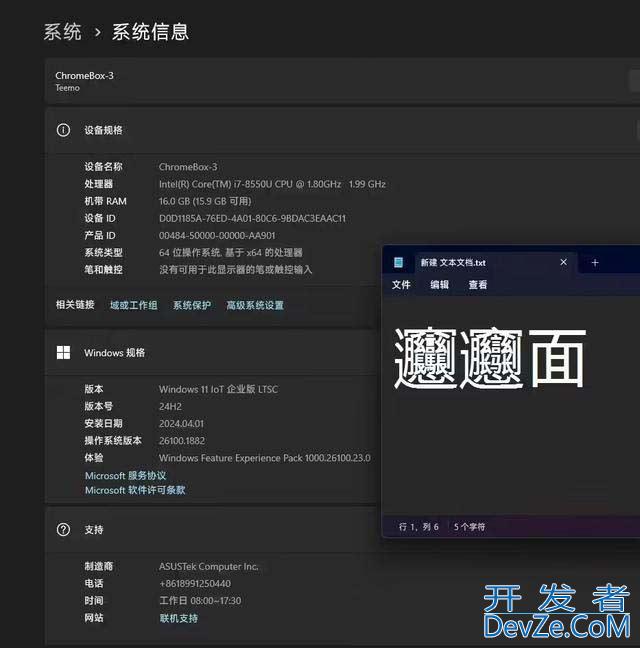
Task: Click the pen and touch value 没有可用于此显示器的笔或触控输入
Action: coord(236,270)
